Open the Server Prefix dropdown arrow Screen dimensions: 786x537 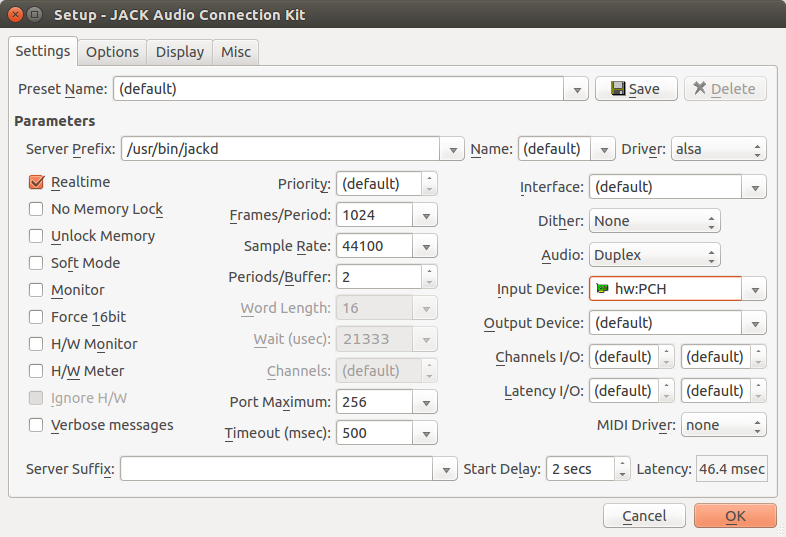click(x=453, y=149)
